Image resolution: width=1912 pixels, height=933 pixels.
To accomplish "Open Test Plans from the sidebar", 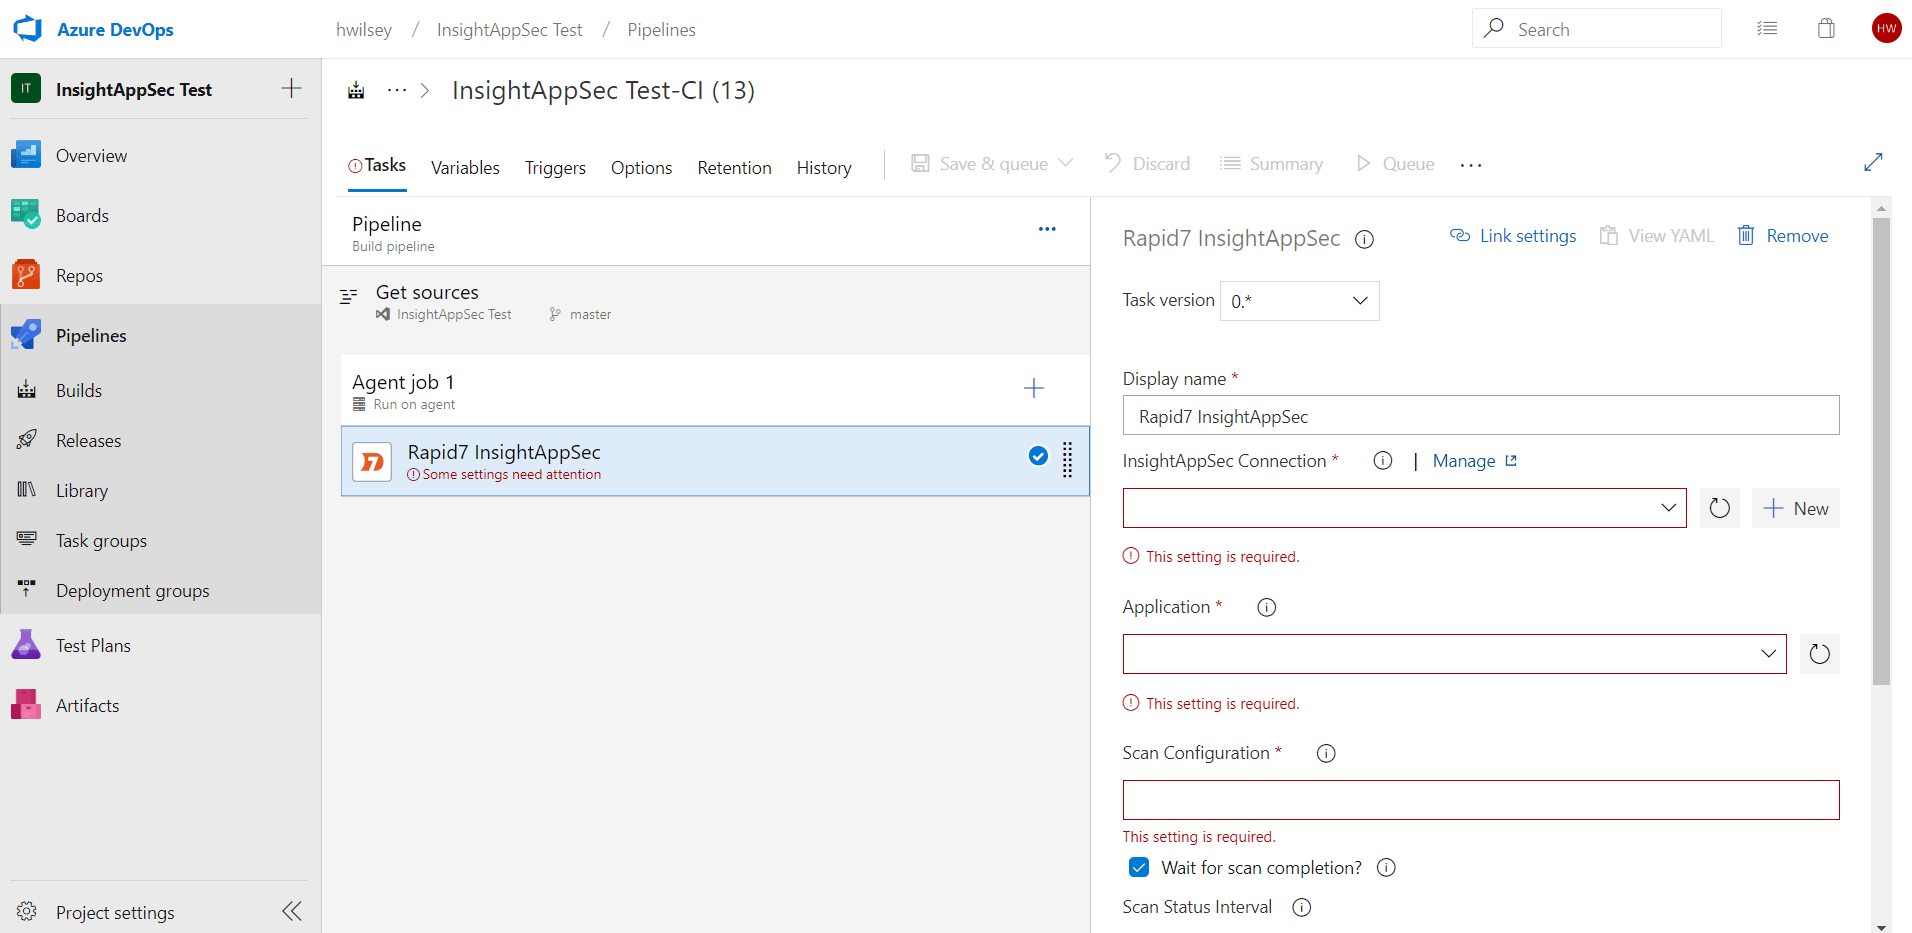I will [x=93, y=646].
